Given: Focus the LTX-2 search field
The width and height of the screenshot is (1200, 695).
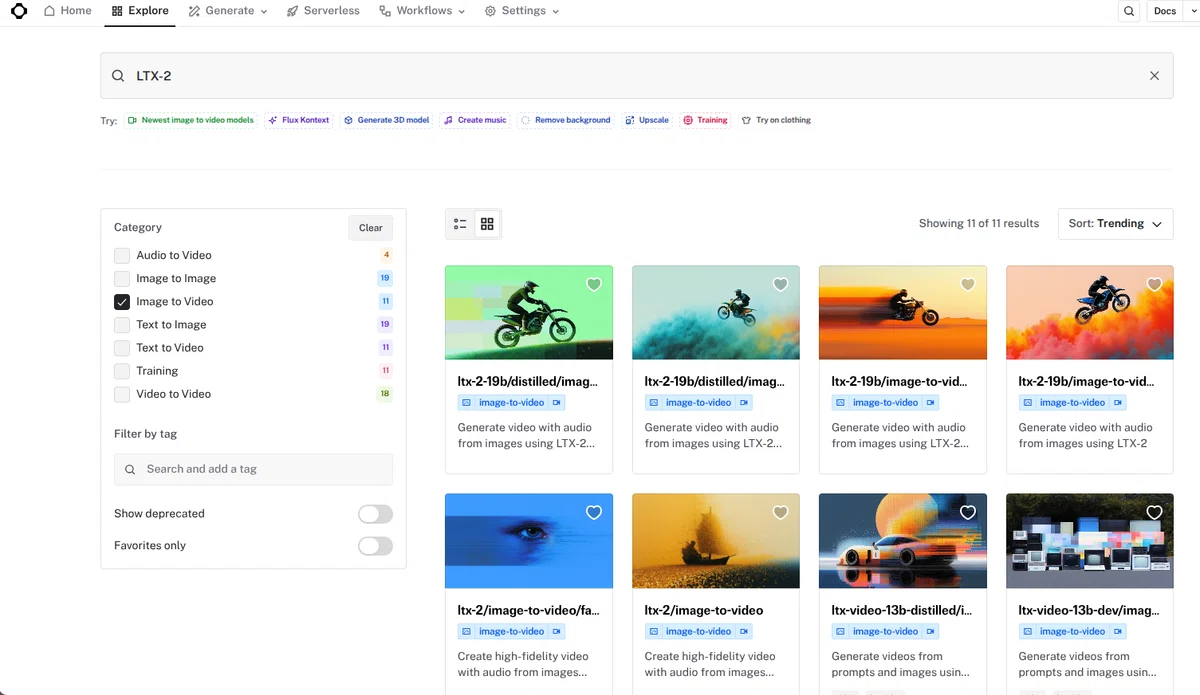Looking at the screenshot, I should tap(636, 76).
